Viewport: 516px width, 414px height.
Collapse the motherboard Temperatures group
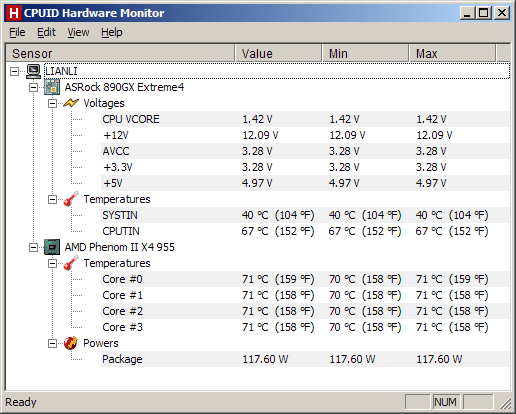[x=52, y=199]
